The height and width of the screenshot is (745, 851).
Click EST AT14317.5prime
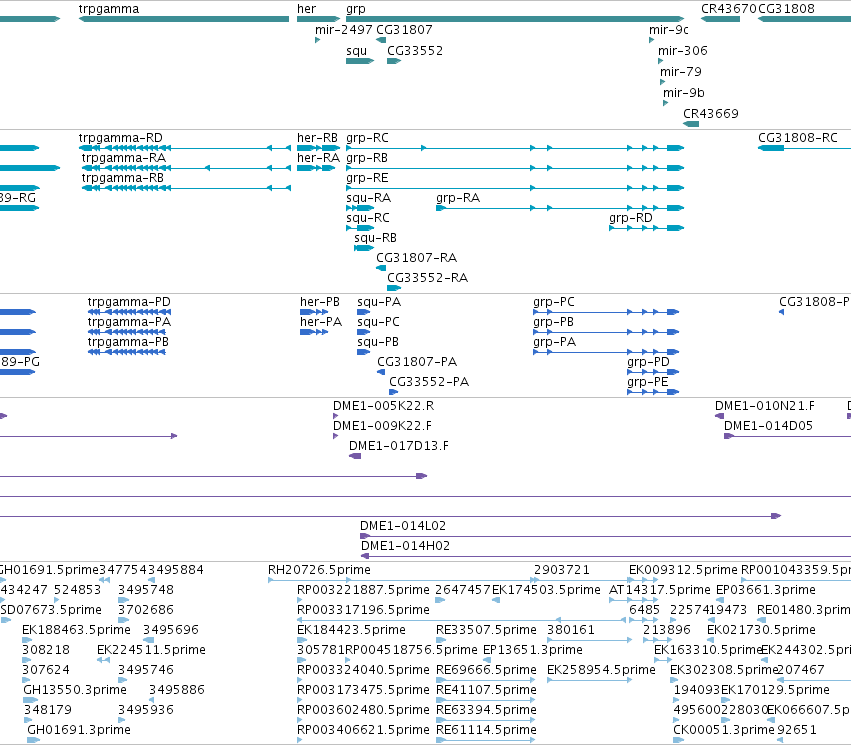634,600
